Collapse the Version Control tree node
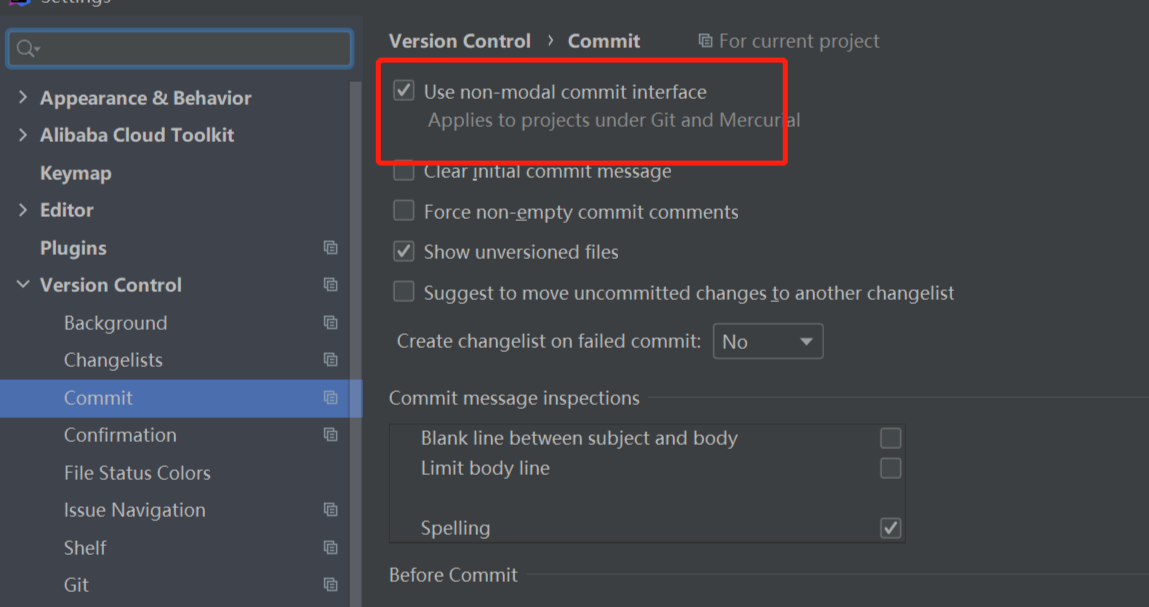Image resolution: width=1149 pixels, height=607 pixels. pos(23,284)
